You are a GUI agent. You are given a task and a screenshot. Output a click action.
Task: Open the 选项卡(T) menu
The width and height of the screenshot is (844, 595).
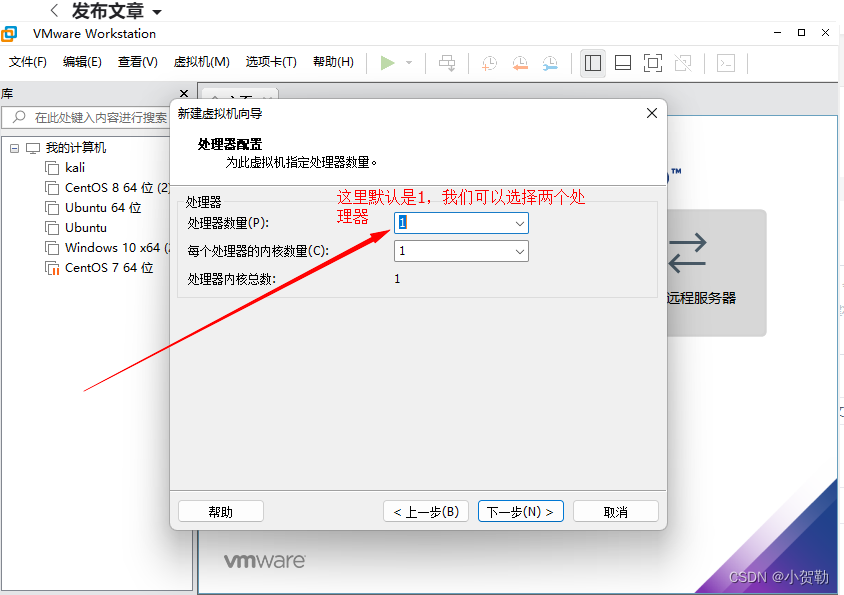(x=271, y=62)
